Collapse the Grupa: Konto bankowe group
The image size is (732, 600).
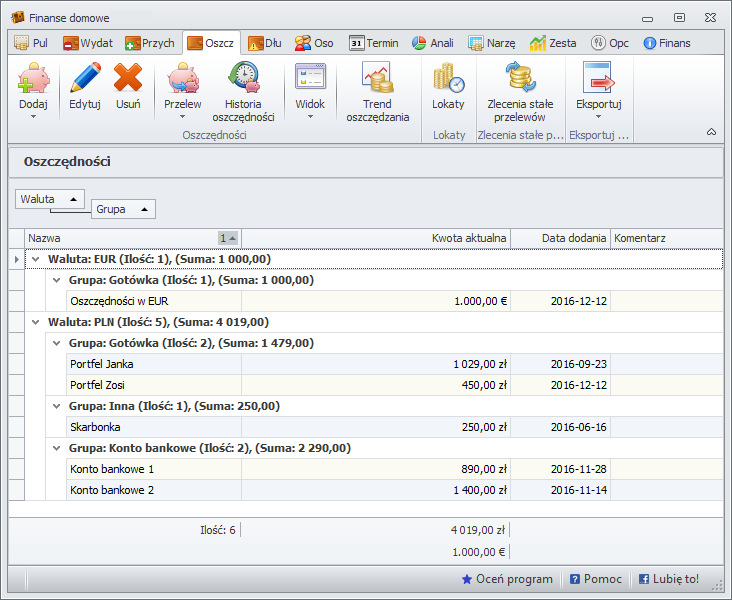(57, 448)
